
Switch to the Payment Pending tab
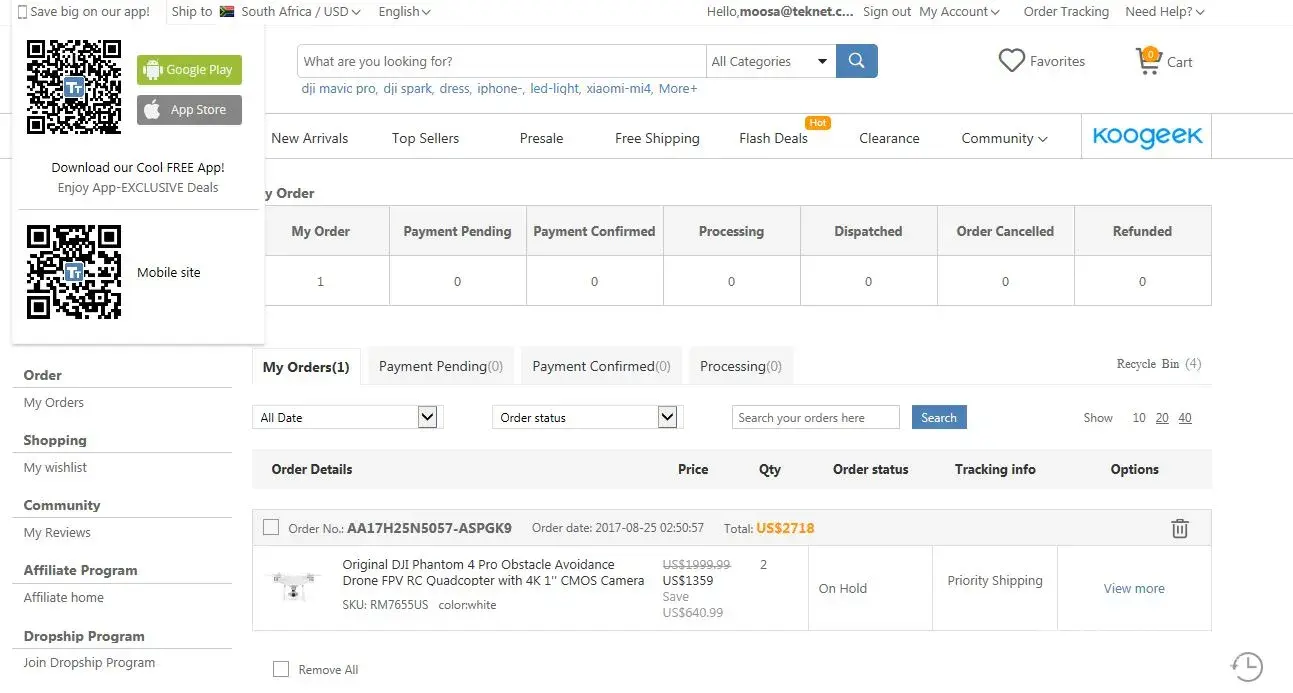[440, 366]
